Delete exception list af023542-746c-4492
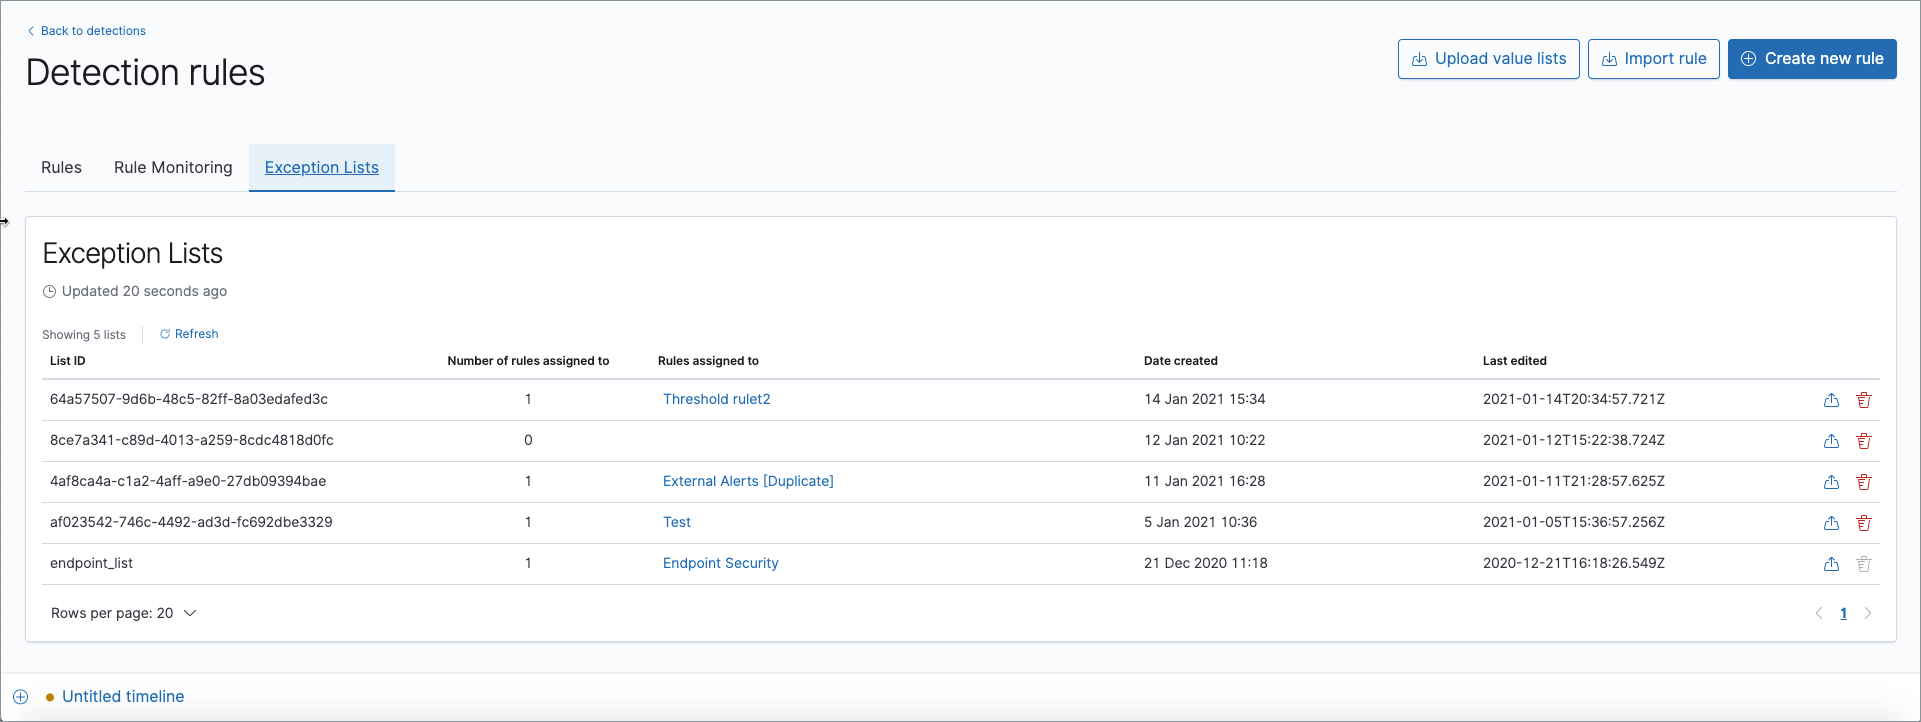The height and width of the screenshot is (722, 1921). 1864,523
